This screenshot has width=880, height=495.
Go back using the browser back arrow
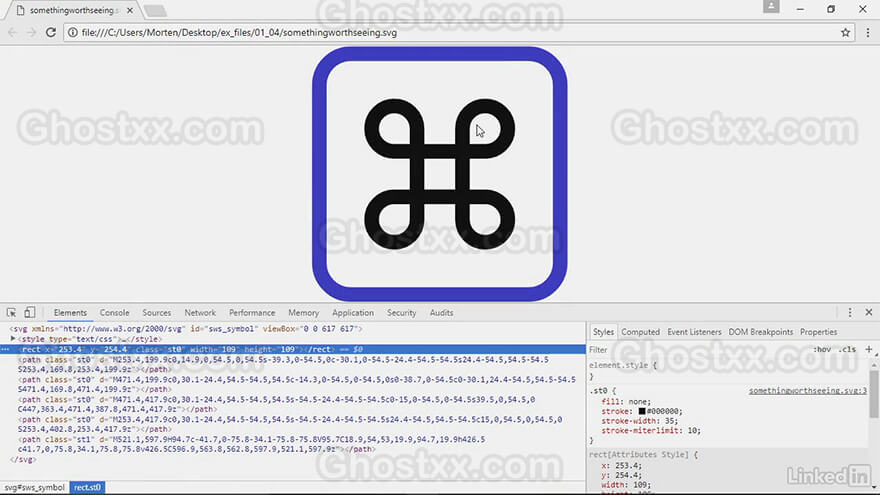click(12, 33)
